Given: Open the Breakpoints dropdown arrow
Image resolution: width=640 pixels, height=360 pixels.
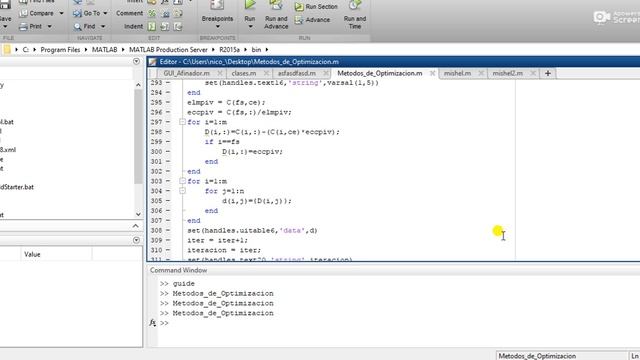Looking at the screenshot, I should click(x=217, y=27).
